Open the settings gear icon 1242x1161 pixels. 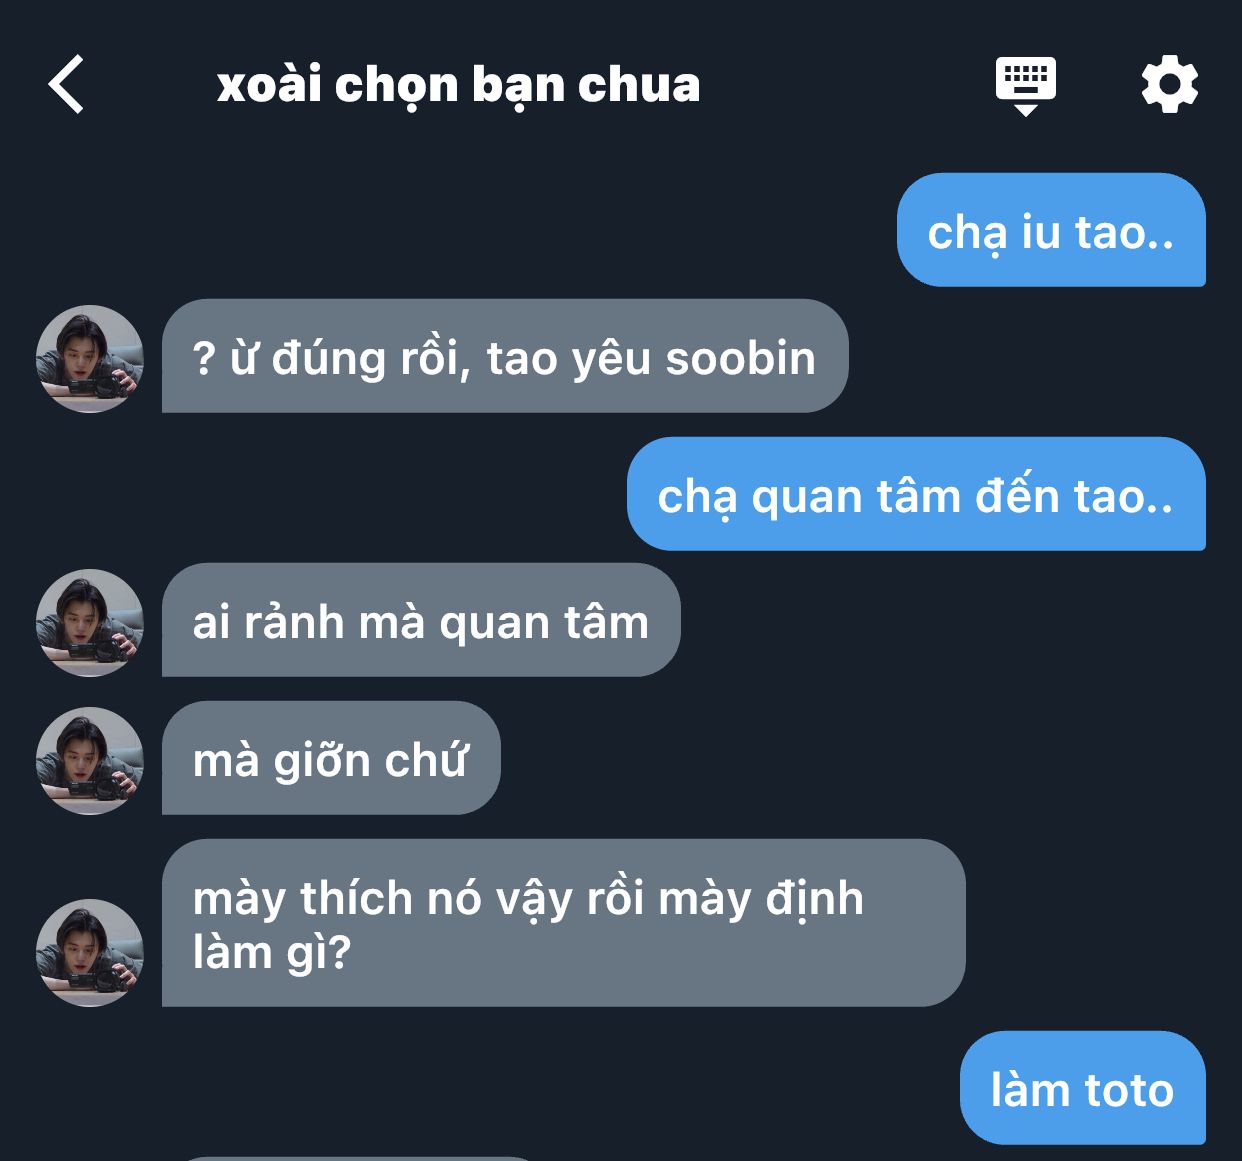pos(1170,84)
